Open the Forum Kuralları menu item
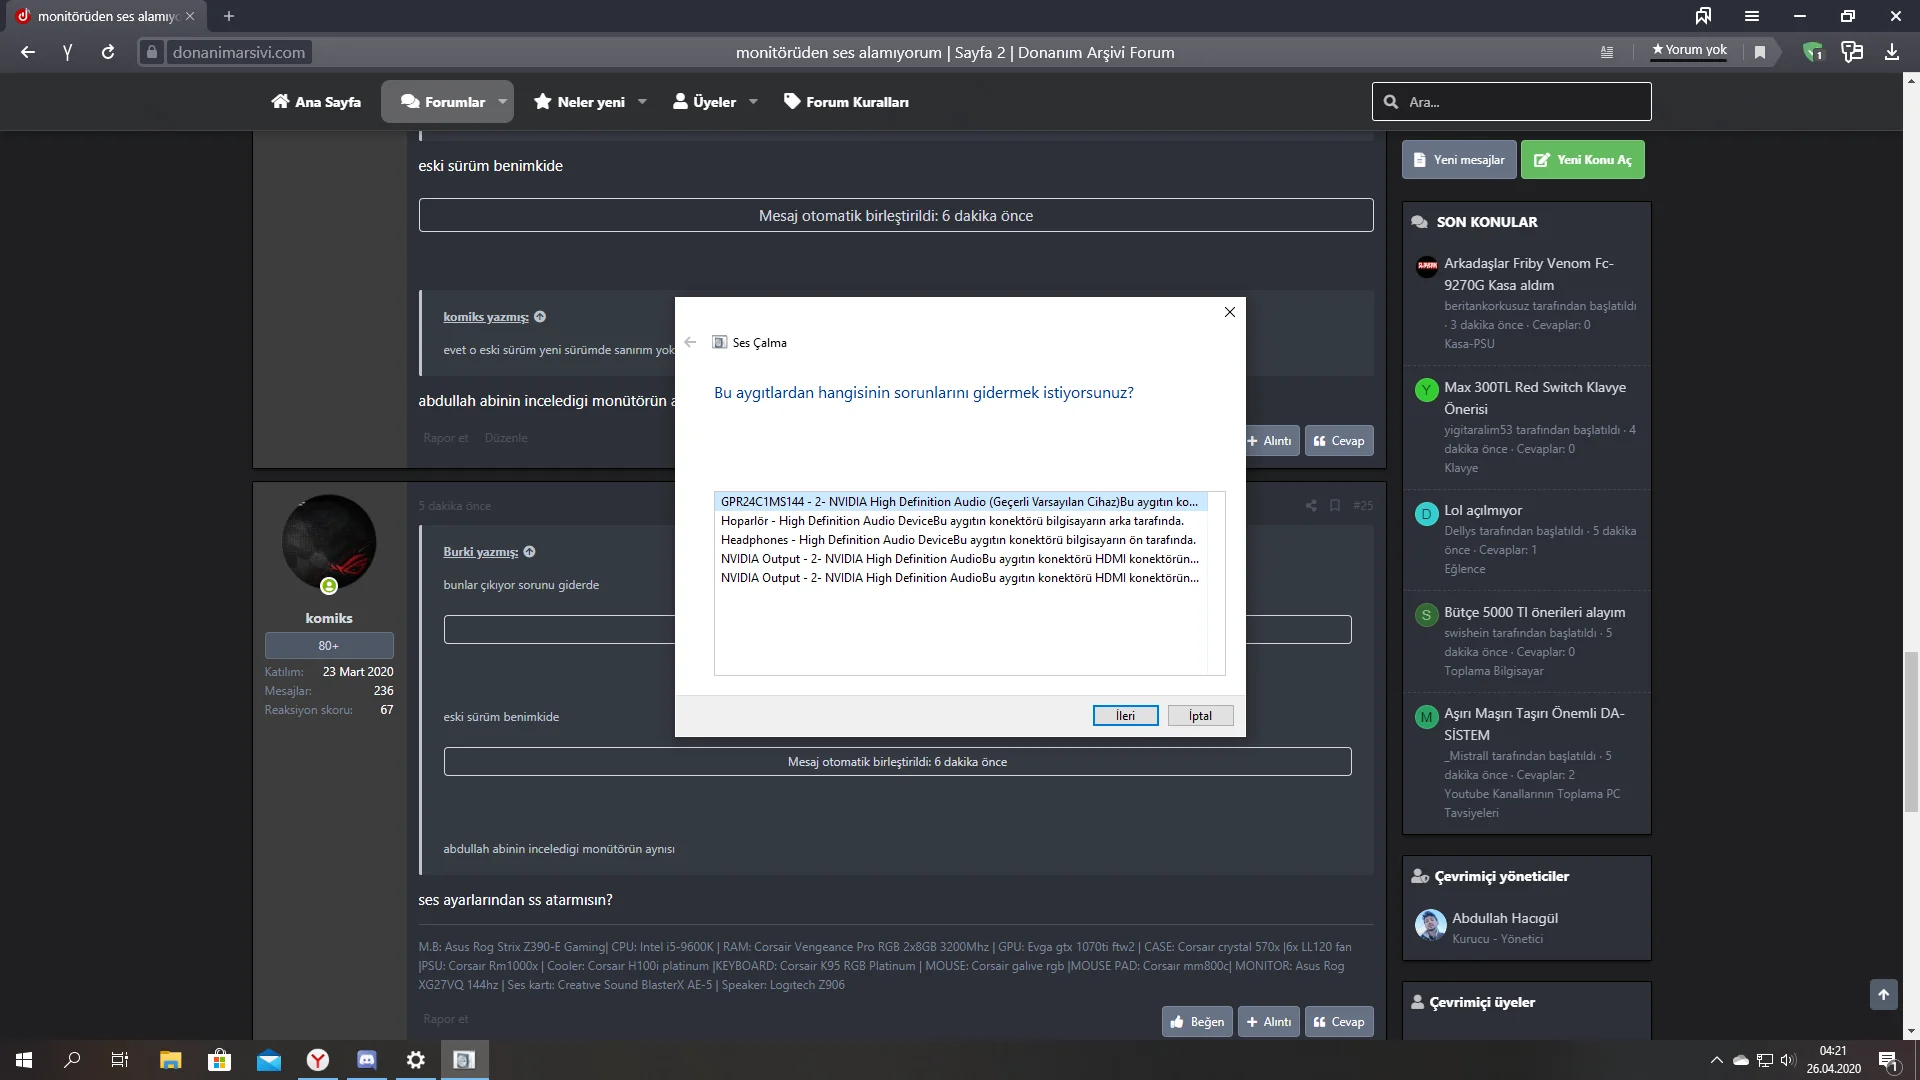 point(846,102)
